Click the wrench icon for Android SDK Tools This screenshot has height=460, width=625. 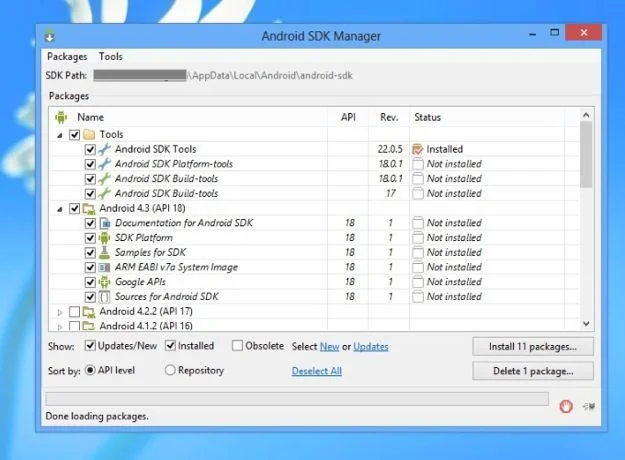tap(104, 149)
